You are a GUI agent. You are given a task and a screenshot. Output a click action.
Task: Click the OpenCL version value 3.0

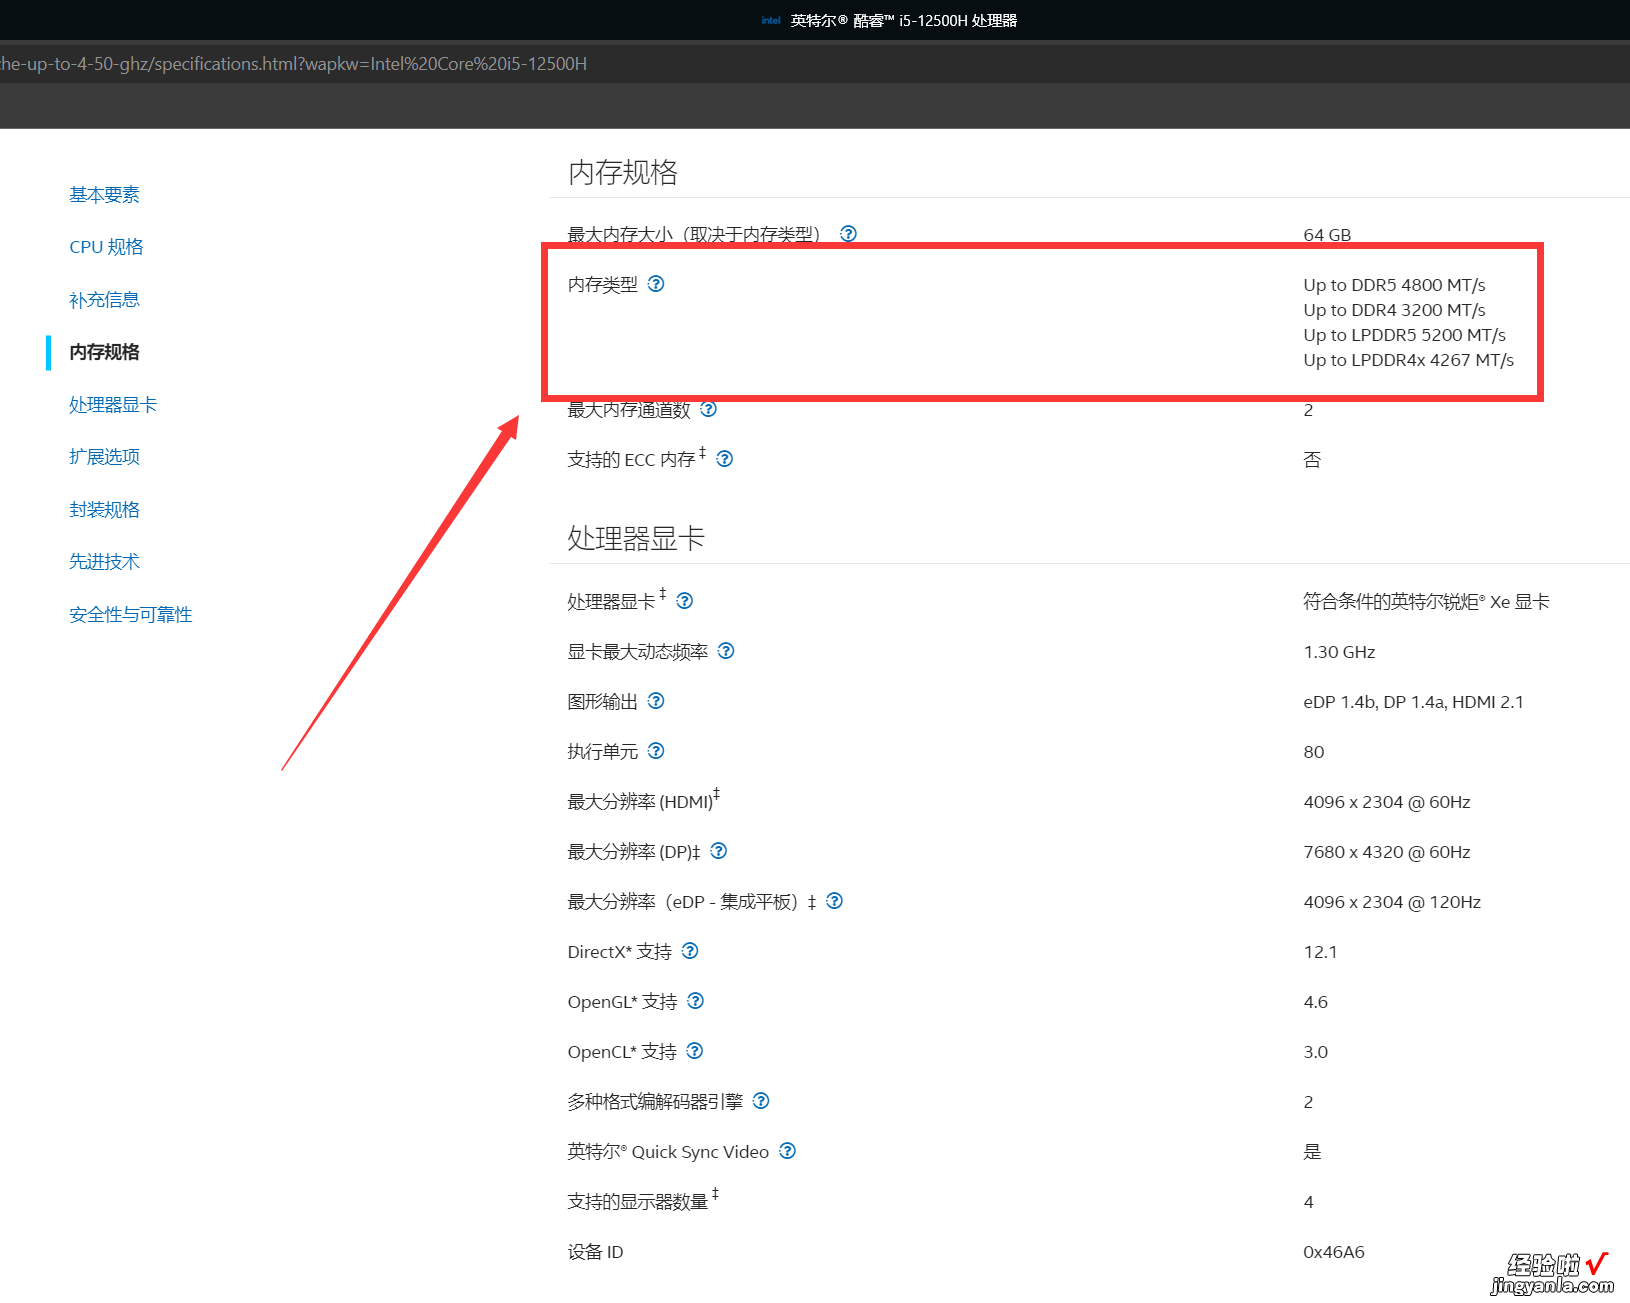pyautogui.click(x=1315, y=1052)
